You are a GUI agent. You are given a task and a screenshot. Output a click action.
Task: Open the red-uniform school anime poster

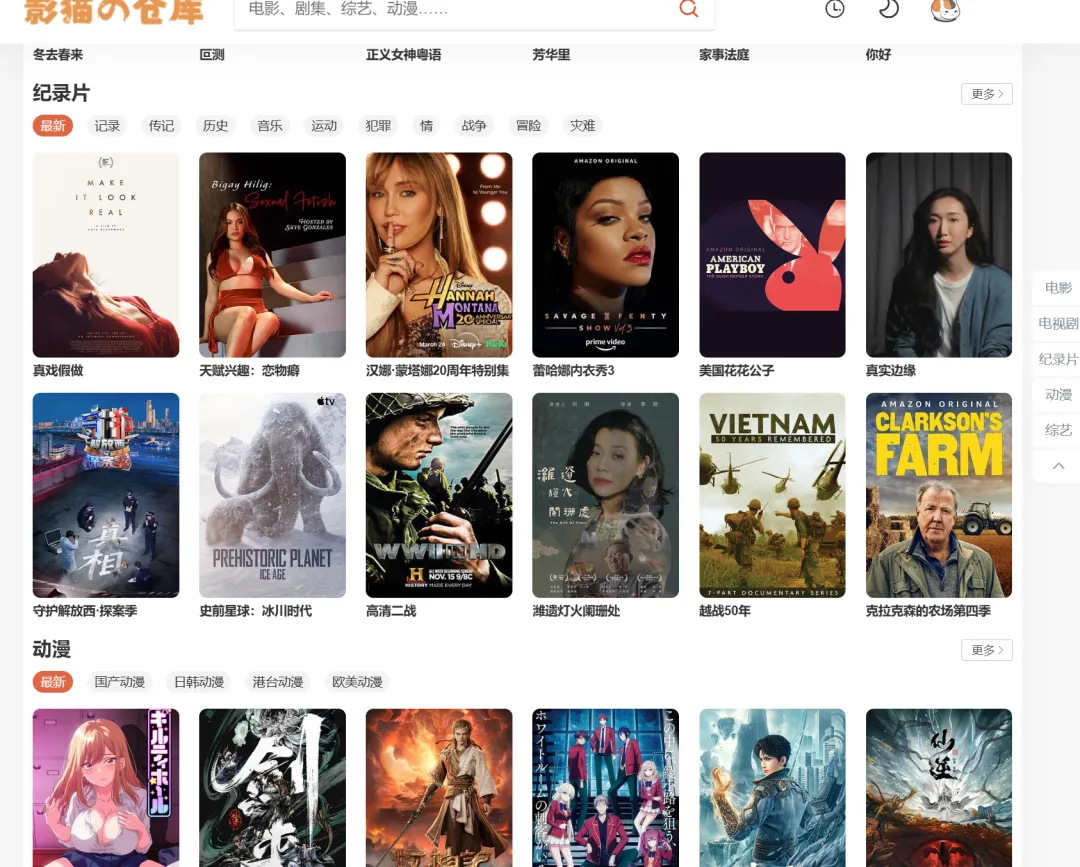(x=605, y=788)
